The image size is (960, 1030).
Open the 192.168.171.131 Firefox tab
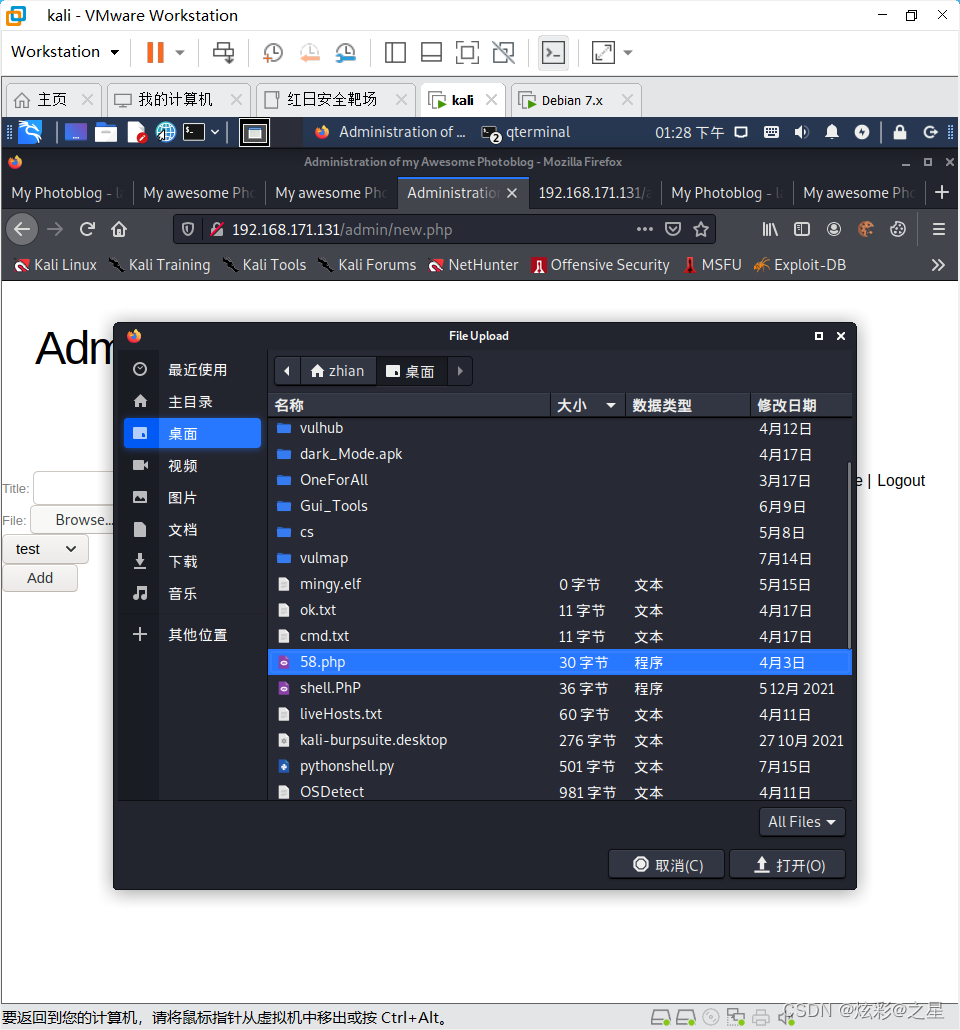[x=594, y=192]
